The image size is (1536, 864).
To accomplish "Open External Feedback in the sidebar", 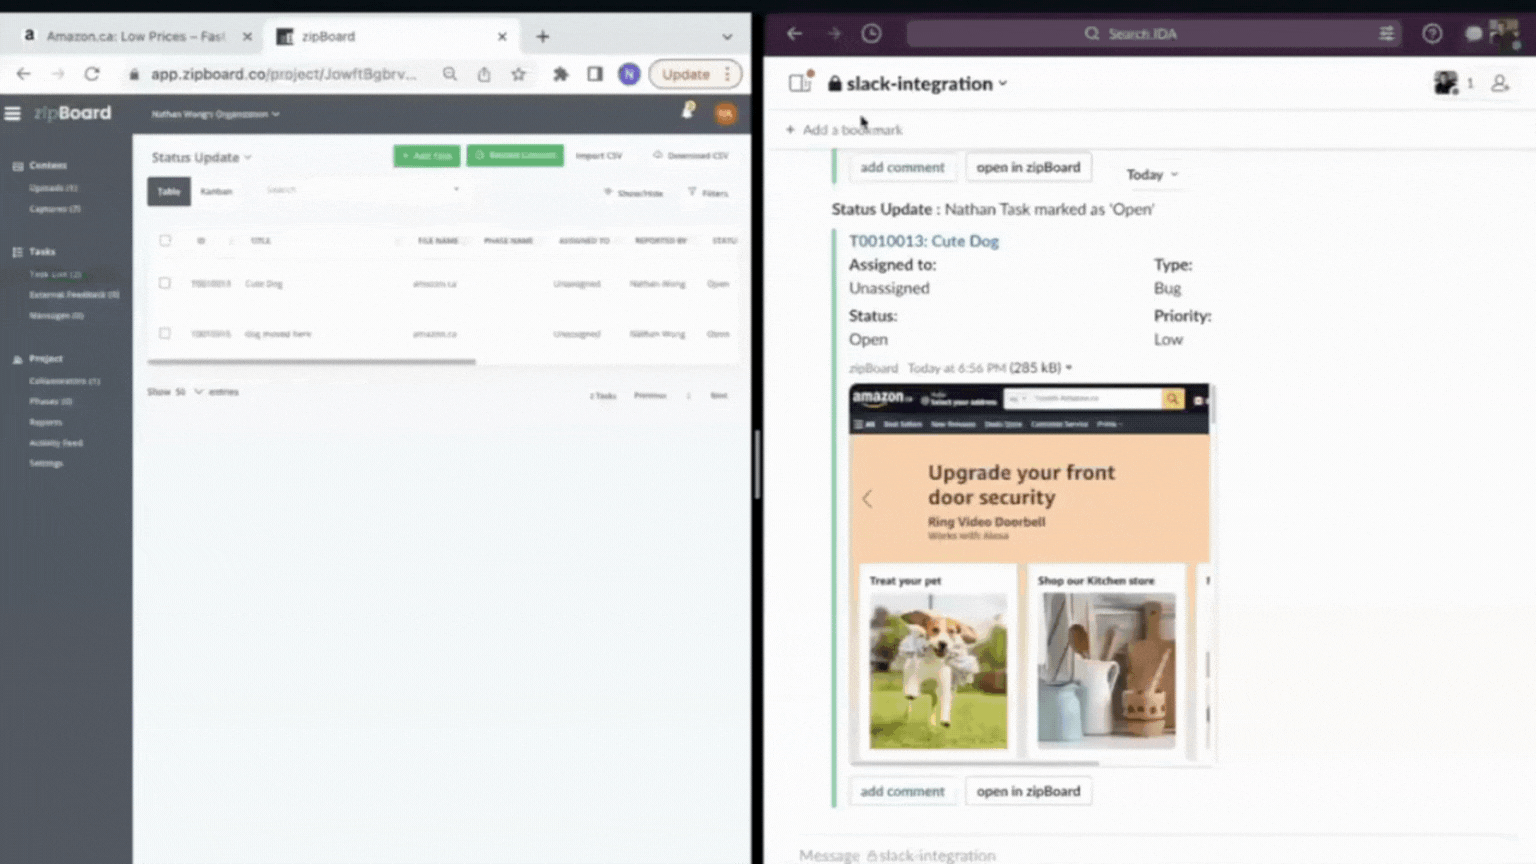I will (x=74, y=295).
